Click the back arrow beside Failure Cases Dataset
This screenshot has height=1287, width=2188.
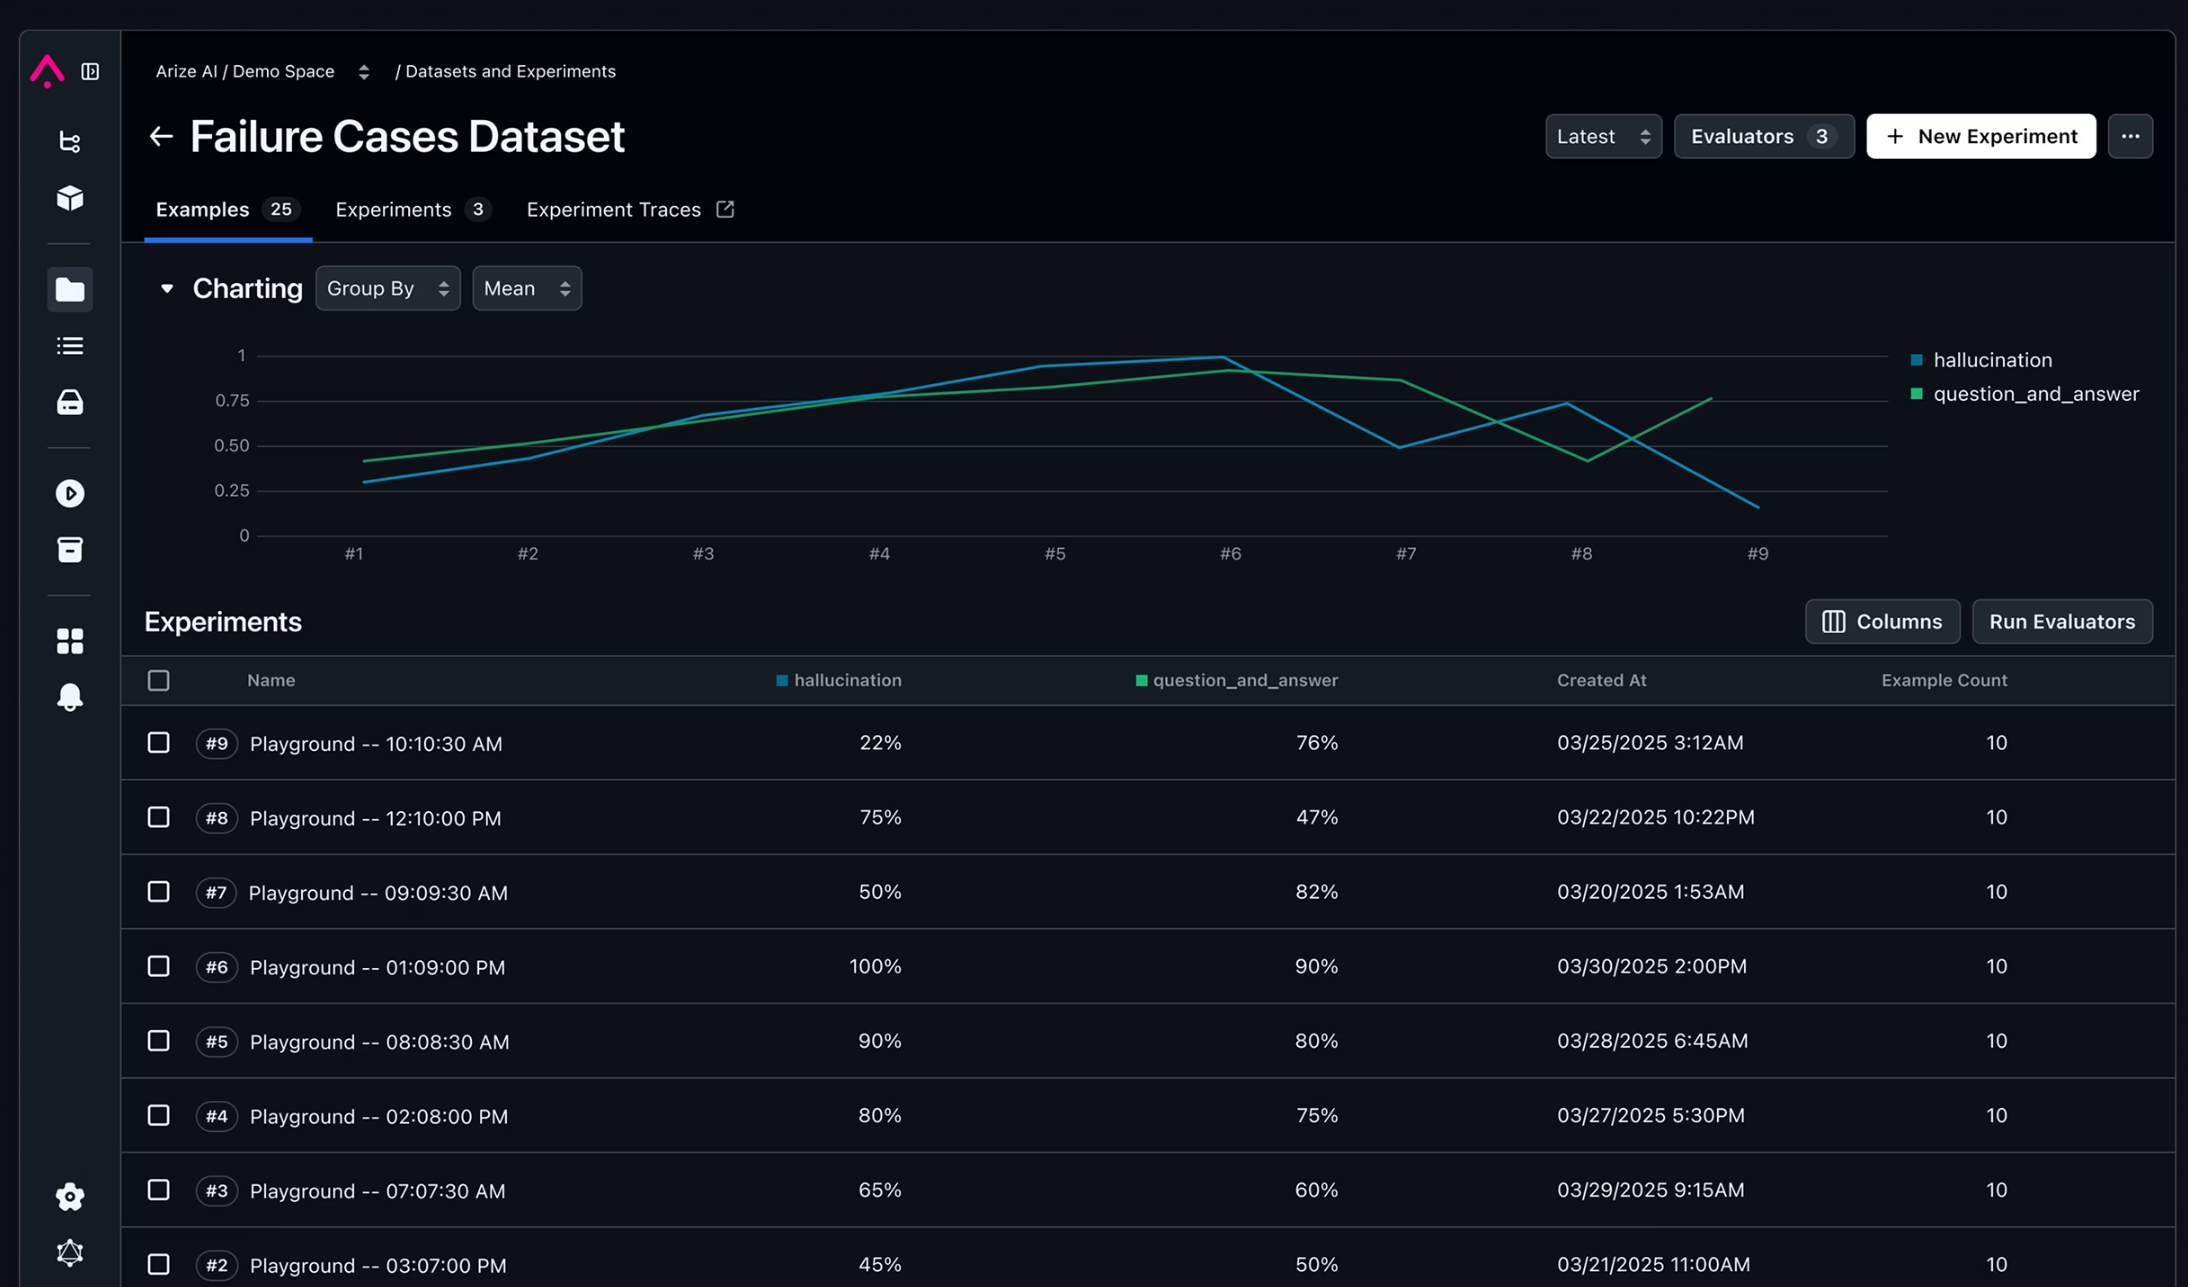point(161,136)
